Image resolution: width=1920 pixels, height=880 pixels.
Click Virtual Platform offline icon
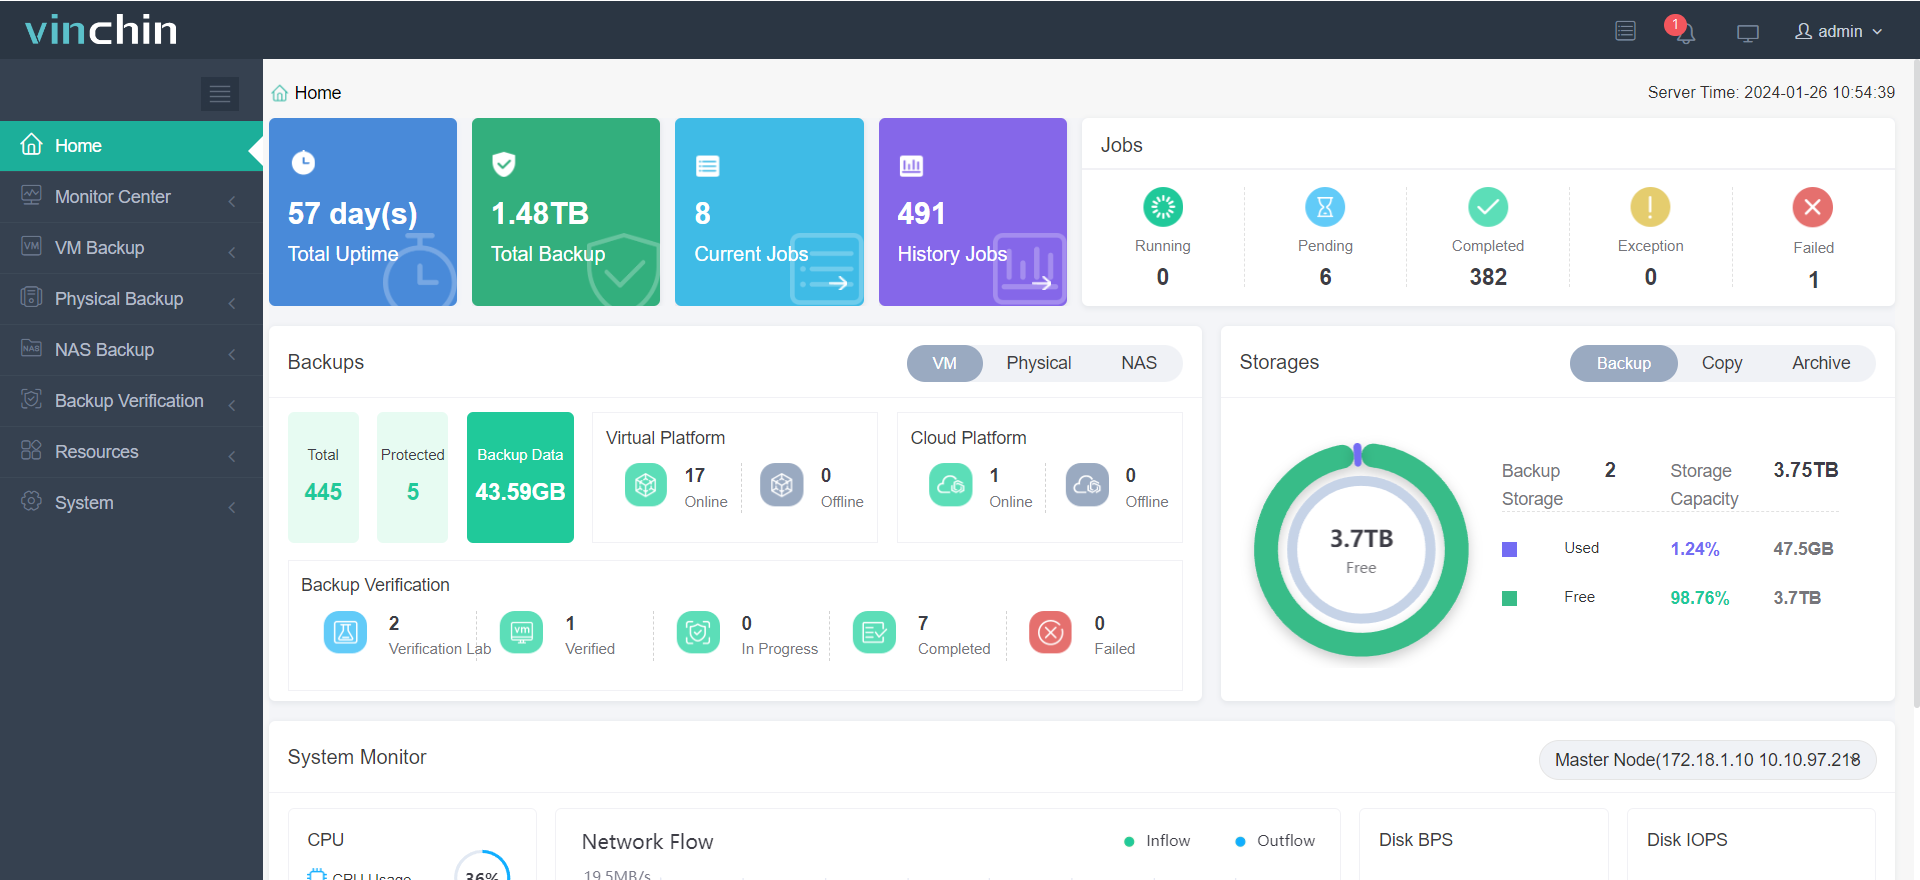[x=782, y=485]
